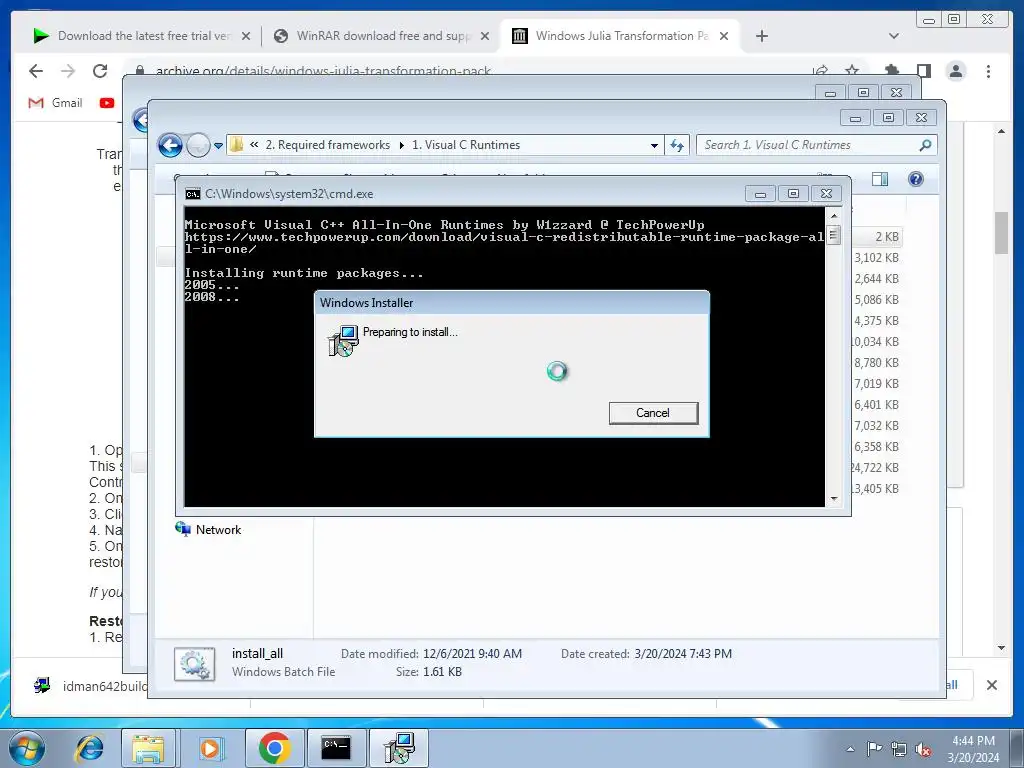
Task: Open YouTube bookmark icon
Action: (x=107, y=103)
